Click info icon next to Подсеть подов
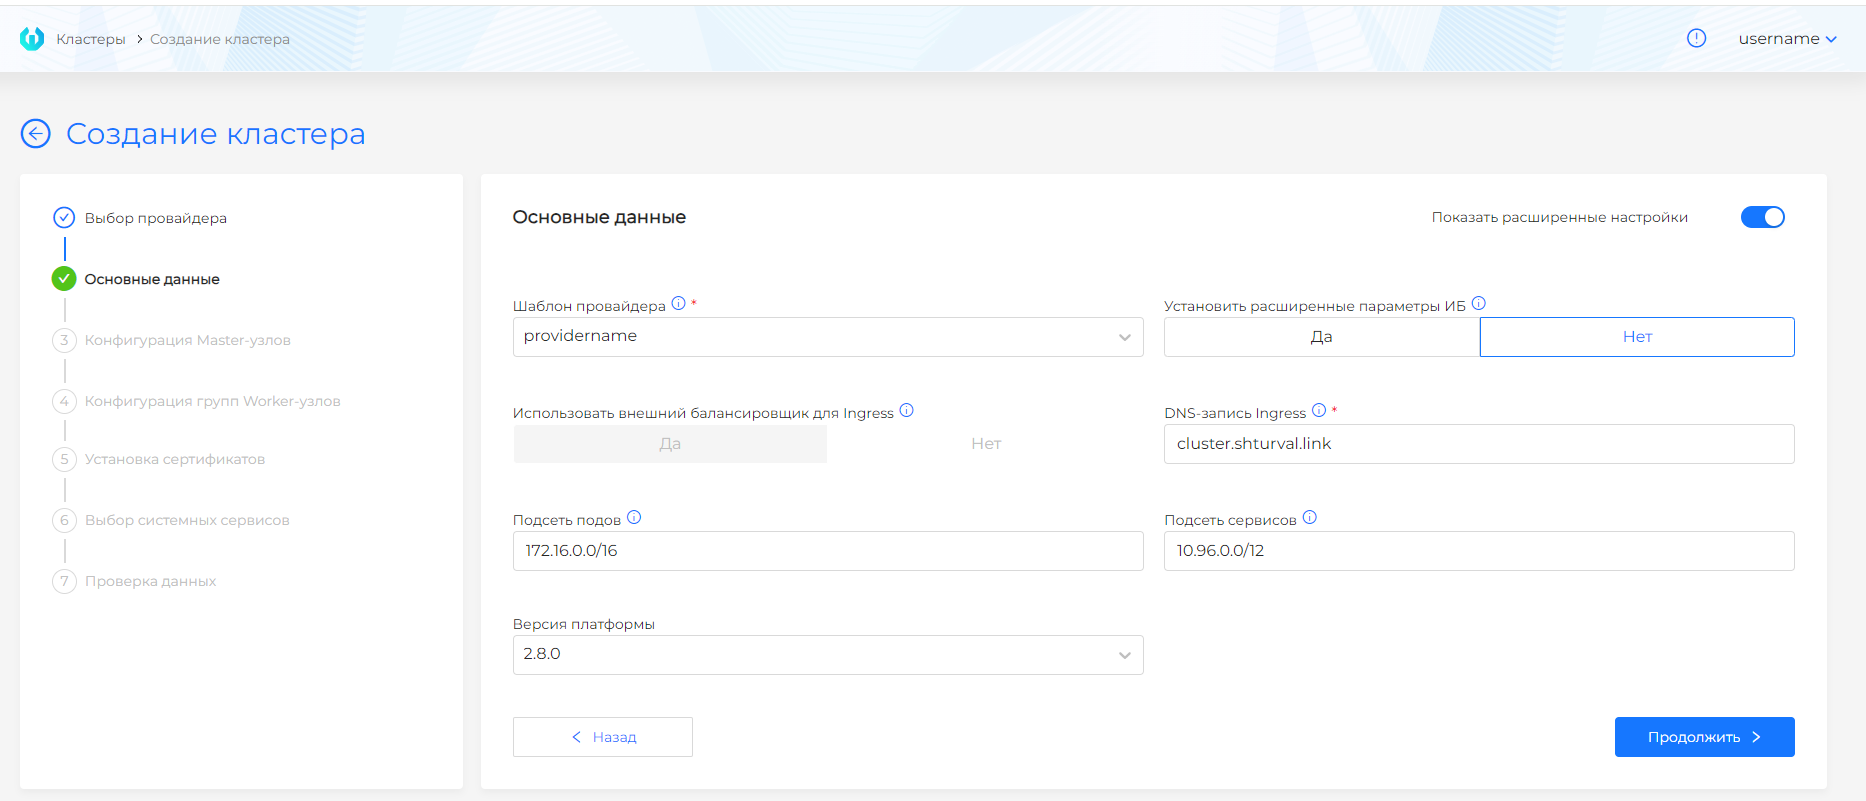The width and height of the screenshot is (1866, 801). [634, 518]
